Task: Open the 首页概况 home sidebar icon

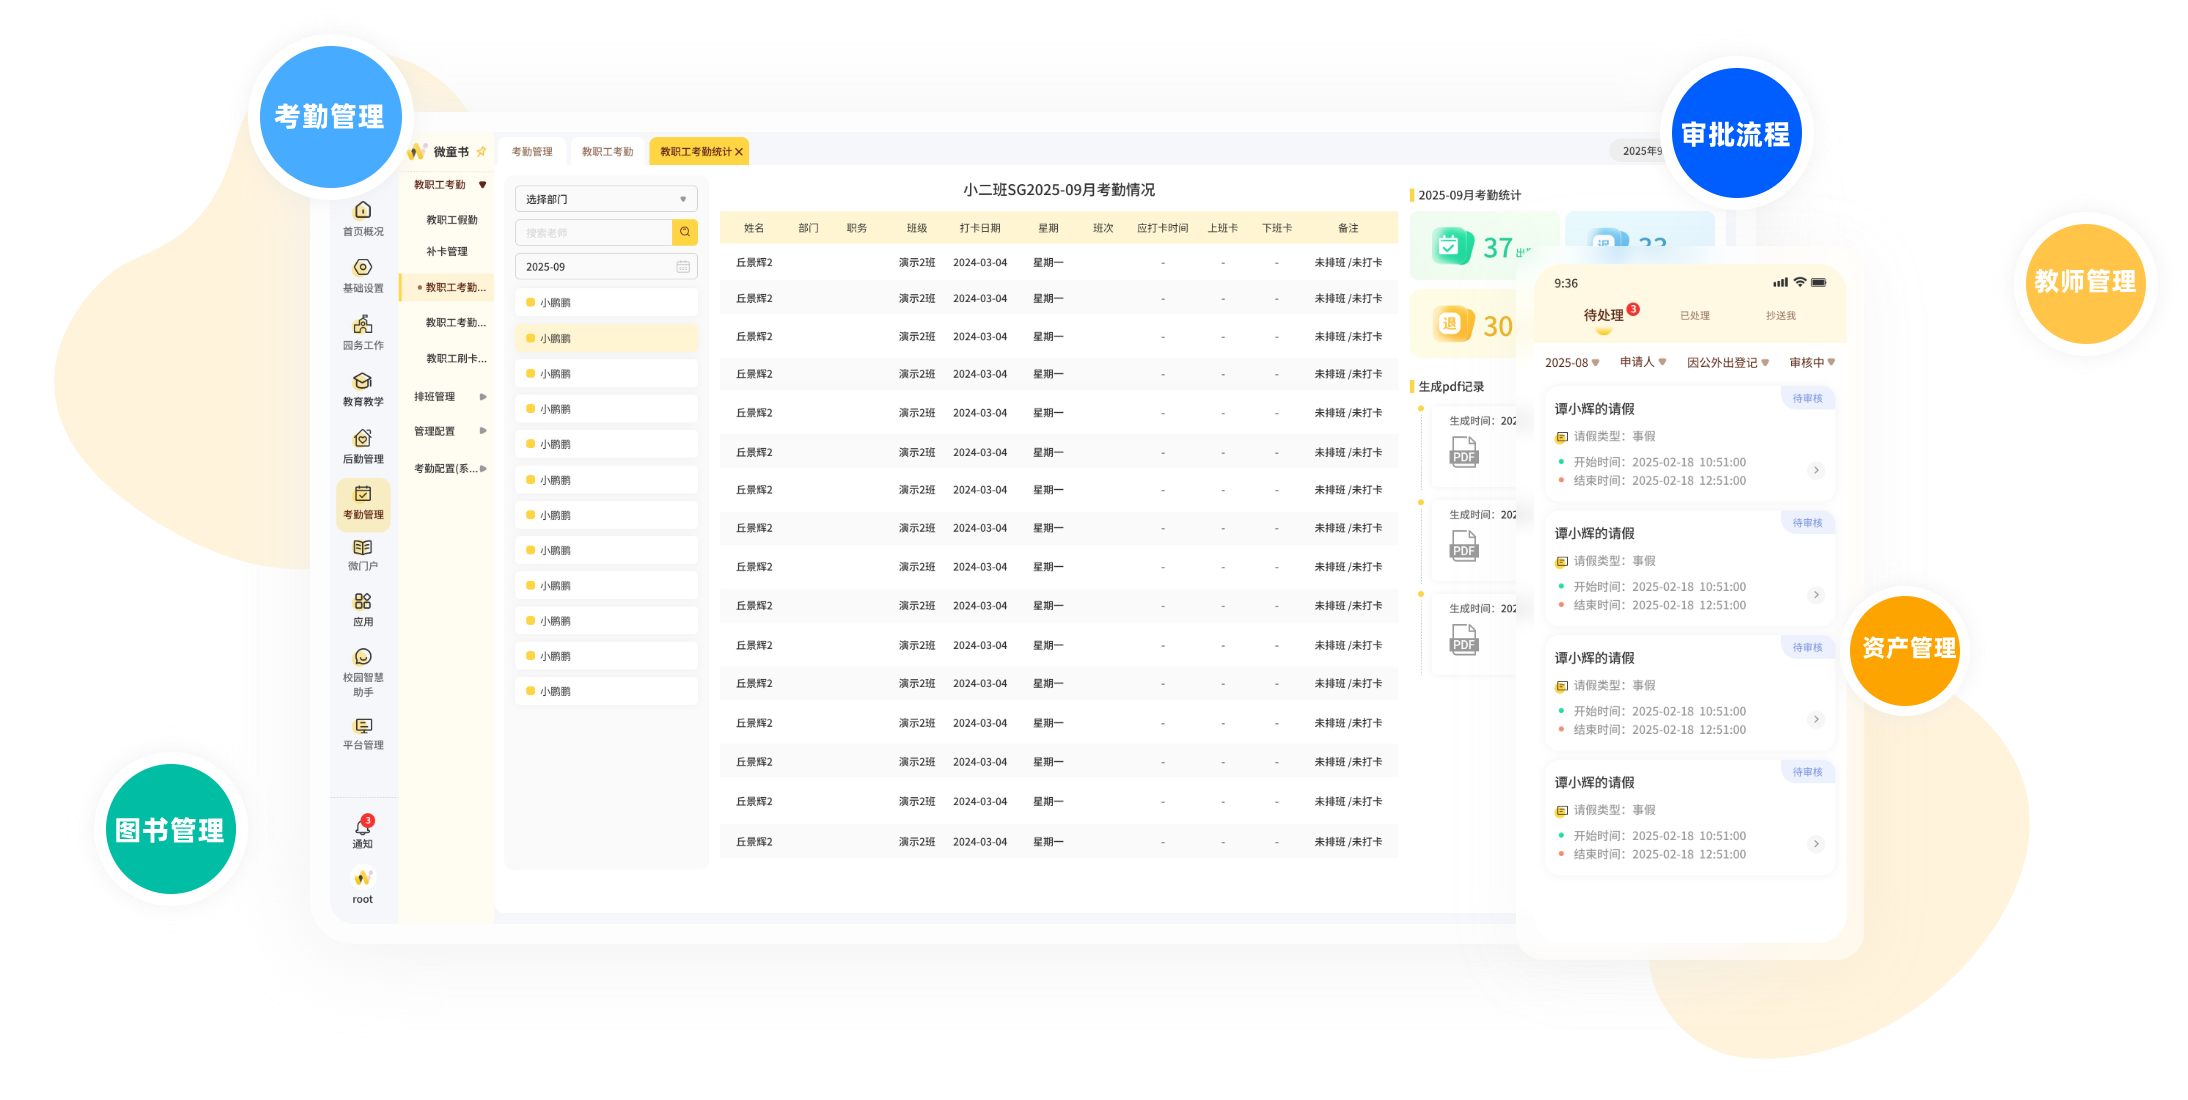Action: (363, 211)
